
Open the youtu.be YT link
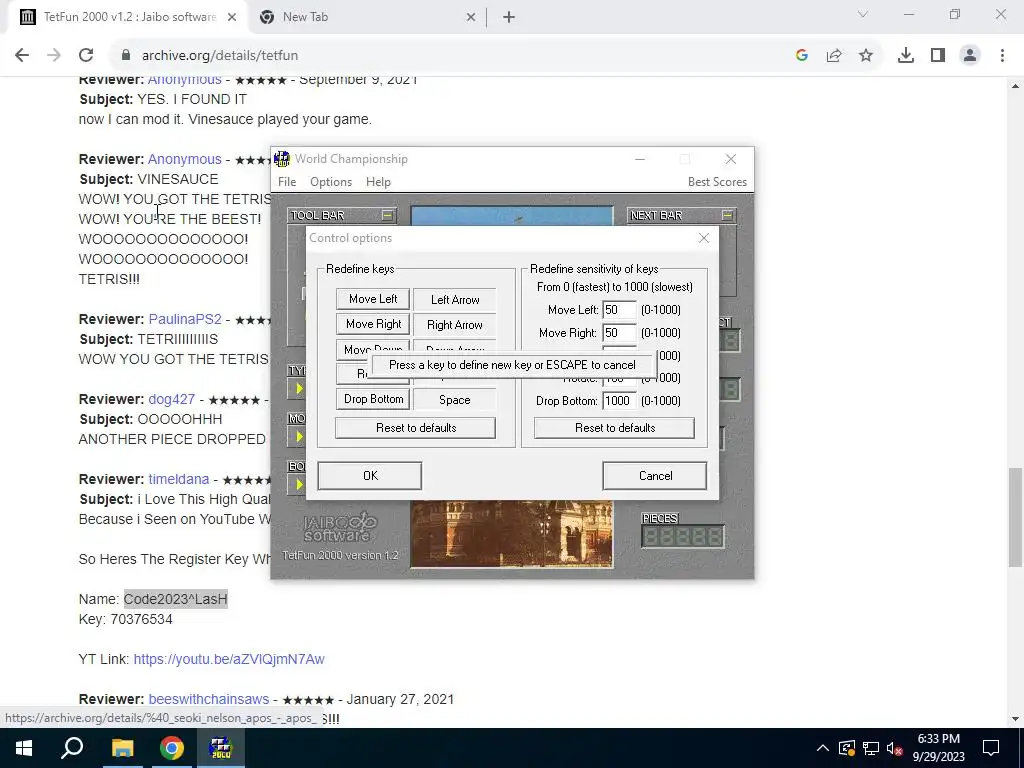229,660
